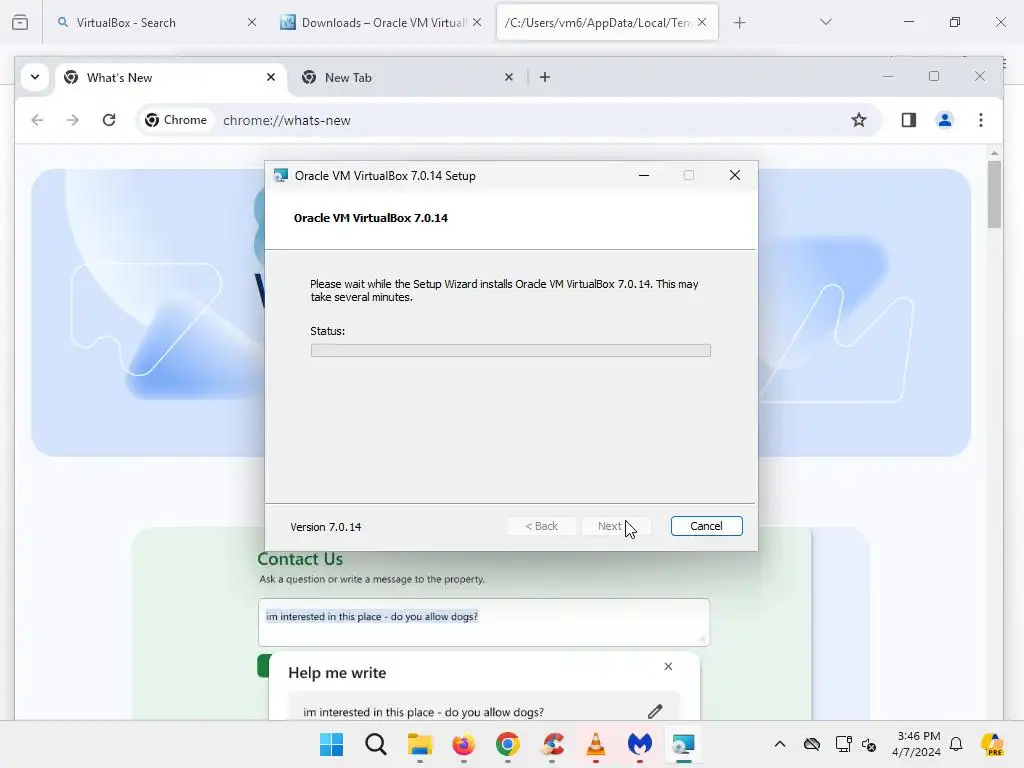Image resolution: width=1024 pixels, height=768 pixels.
Task: Edit the Help me write prompt with pencil
Action: 655,712
